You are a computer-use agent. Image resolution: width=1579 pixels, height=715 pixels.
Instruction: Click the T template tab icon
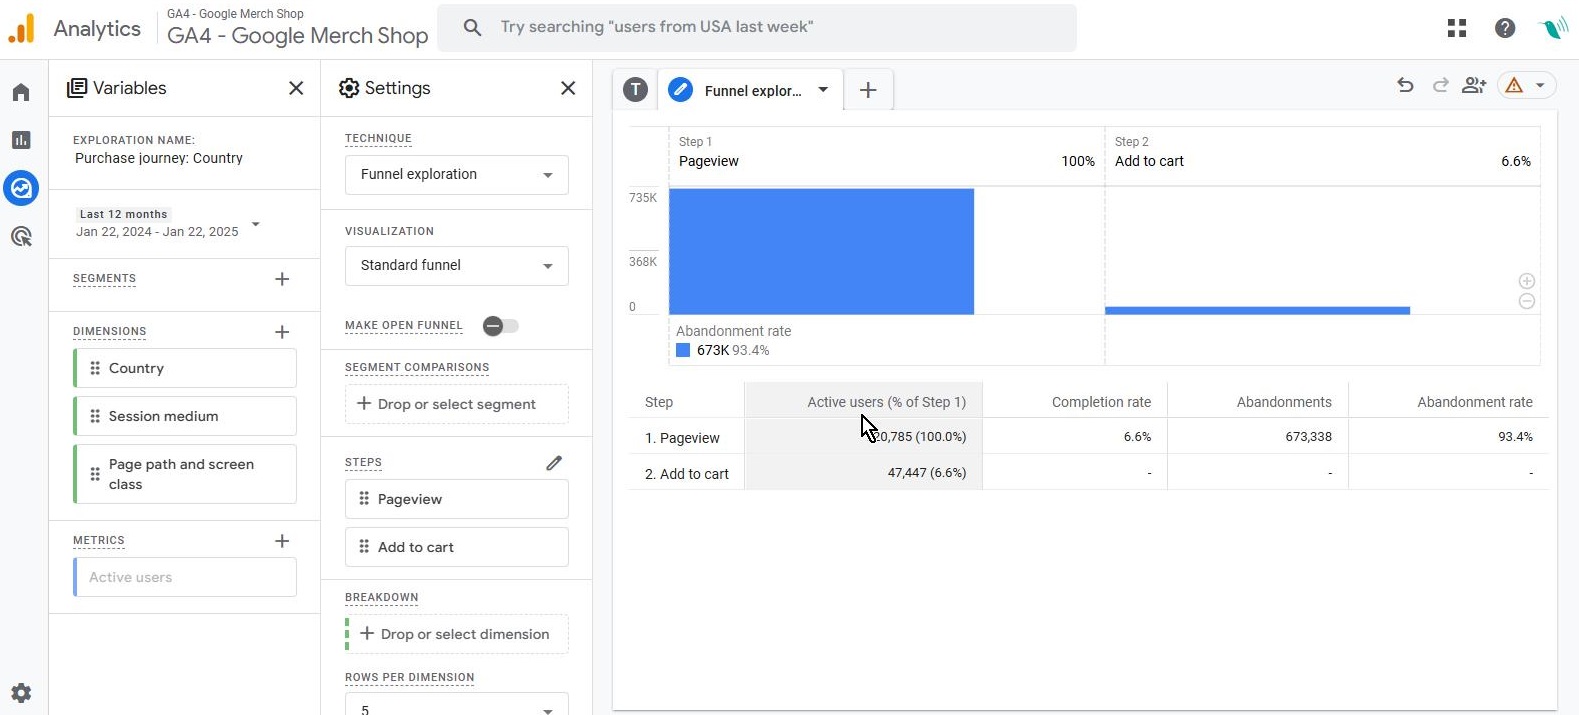635,90
